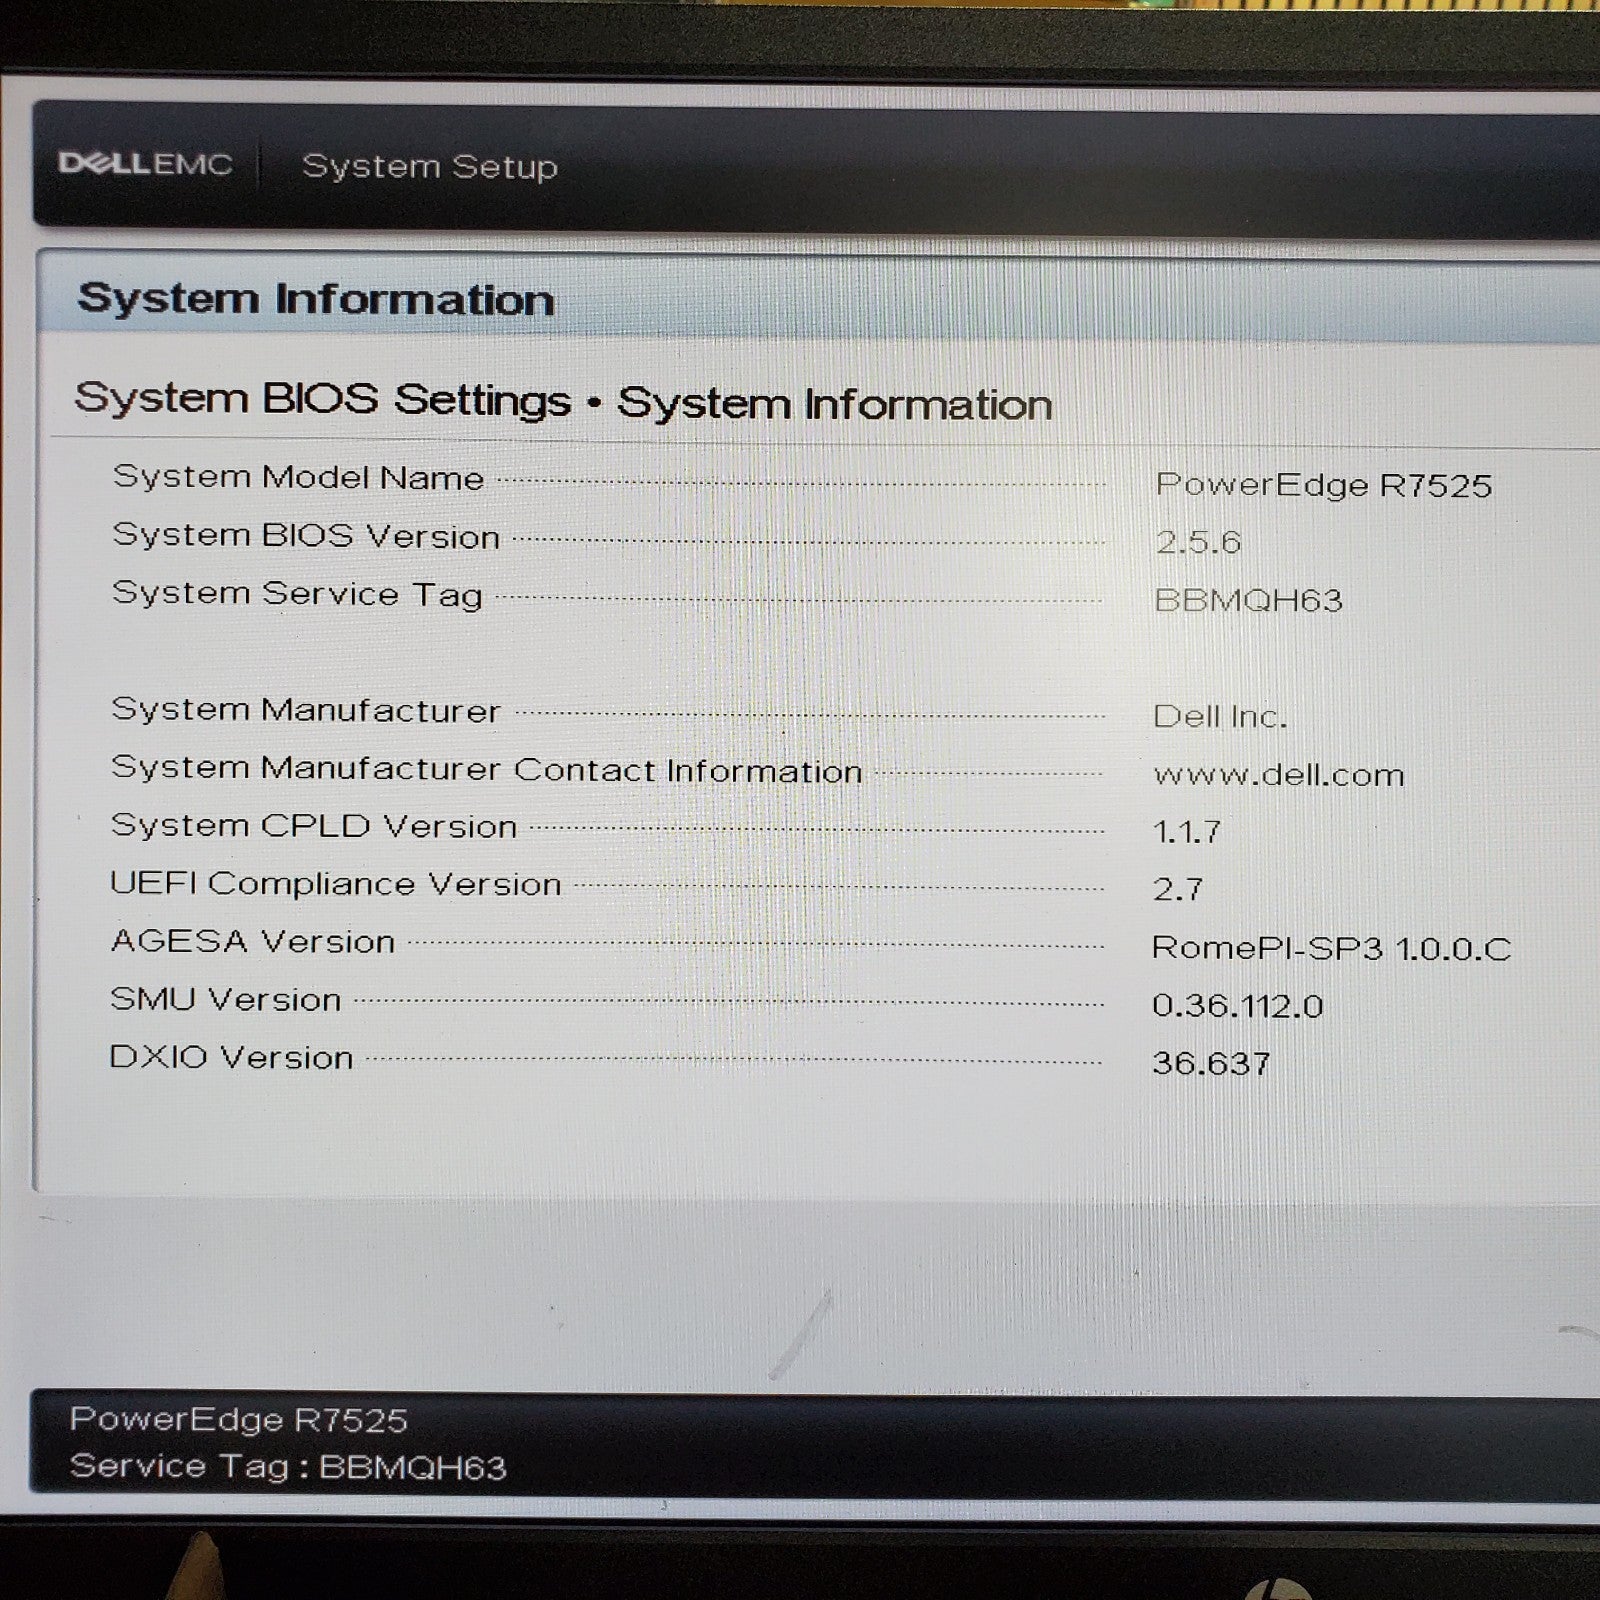Select System Manufacturer Contact Information label
1600x1600 pixels.
click(486, 769)
